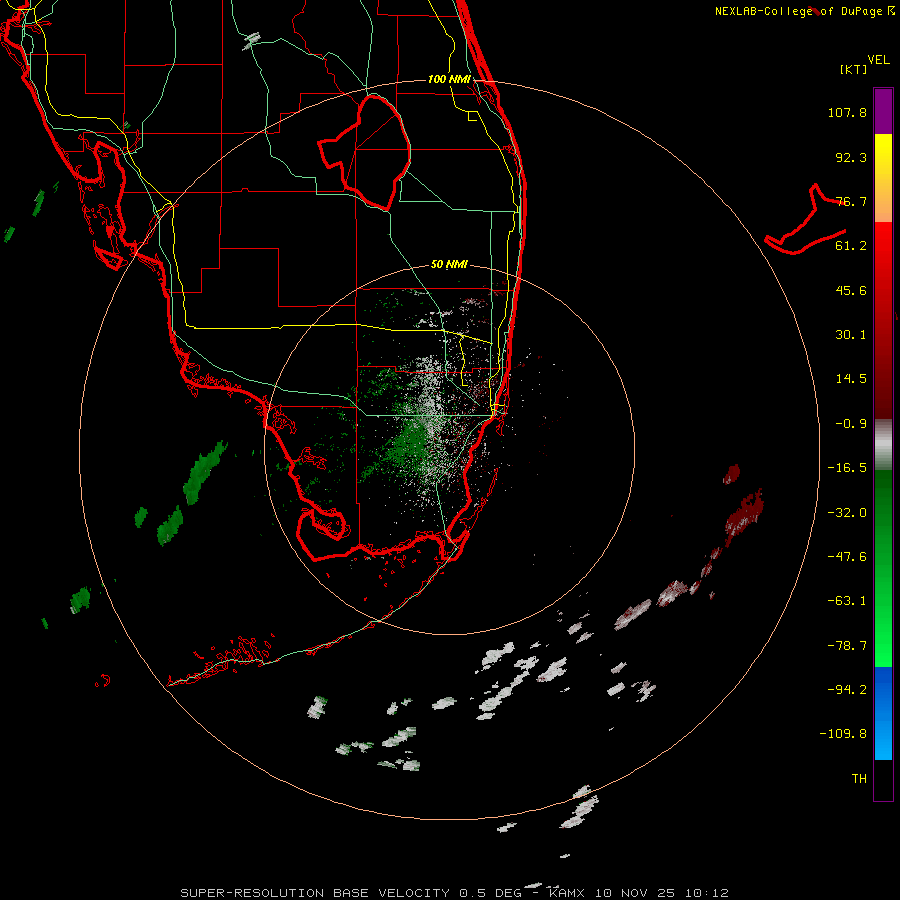The height and width of the screenshot is (900, 900).
Task: Click the purple segment of velocity color bar
Action: pyautogui.click(x=883, y=111)
